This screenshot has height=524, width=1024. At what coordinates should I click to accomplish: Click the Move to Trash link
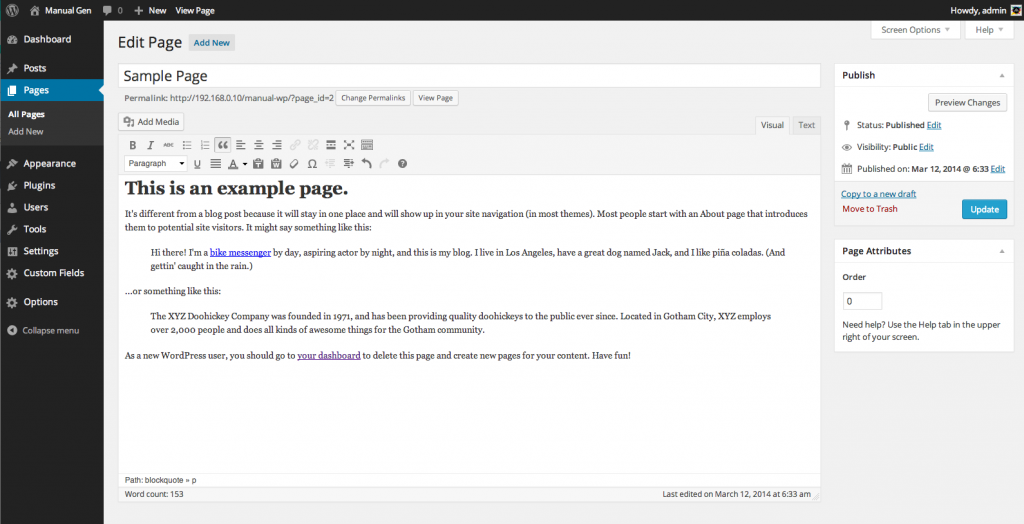pos(869,209)
